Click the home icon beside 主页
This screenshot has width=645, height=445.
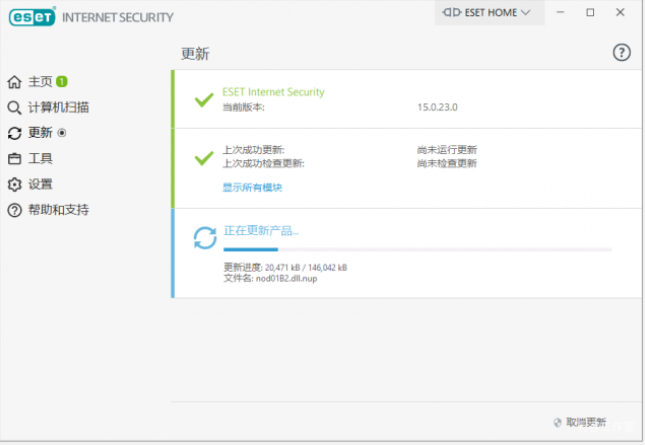(14, 81)
